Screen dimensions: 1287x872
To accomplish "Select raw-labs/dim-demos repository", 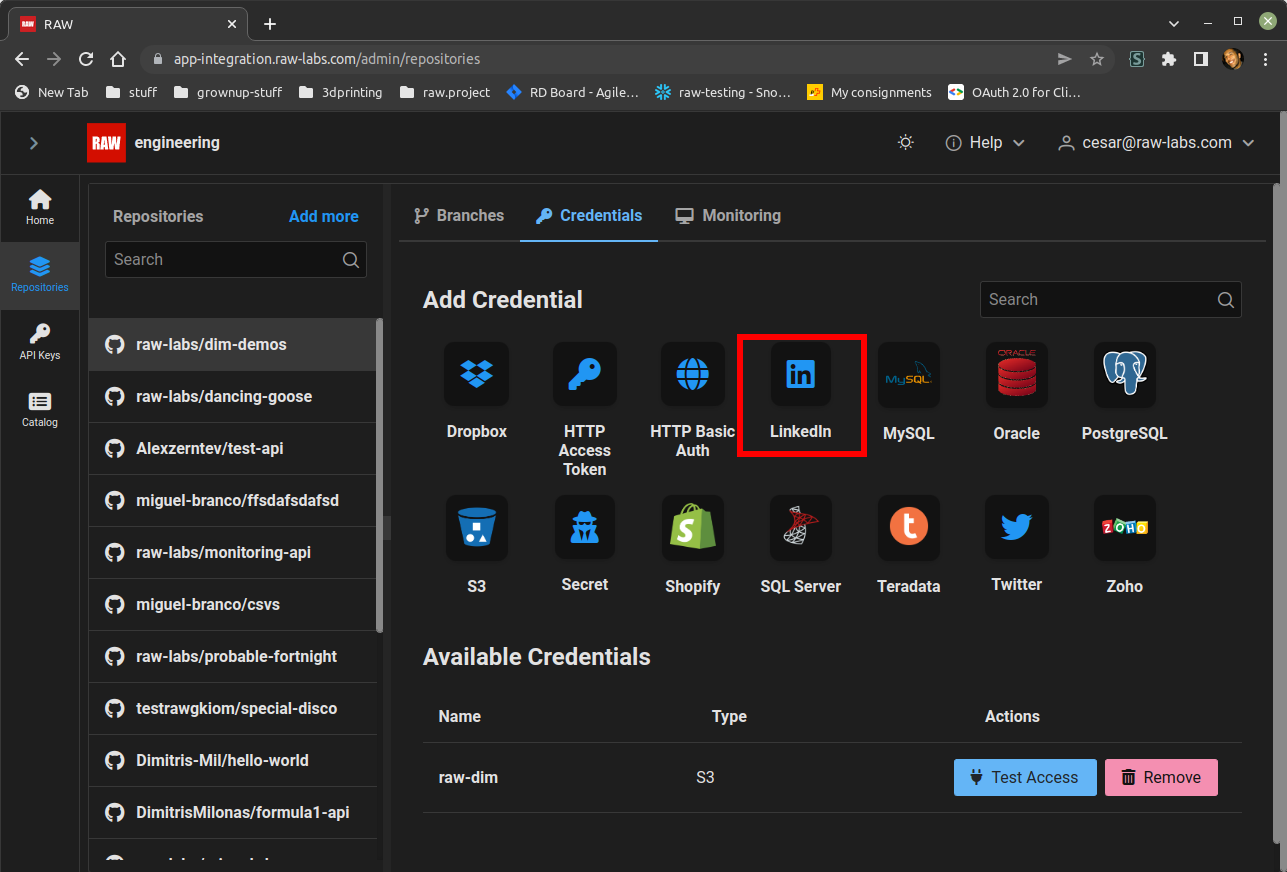I will pyautogui.click(x=233, y=344).
